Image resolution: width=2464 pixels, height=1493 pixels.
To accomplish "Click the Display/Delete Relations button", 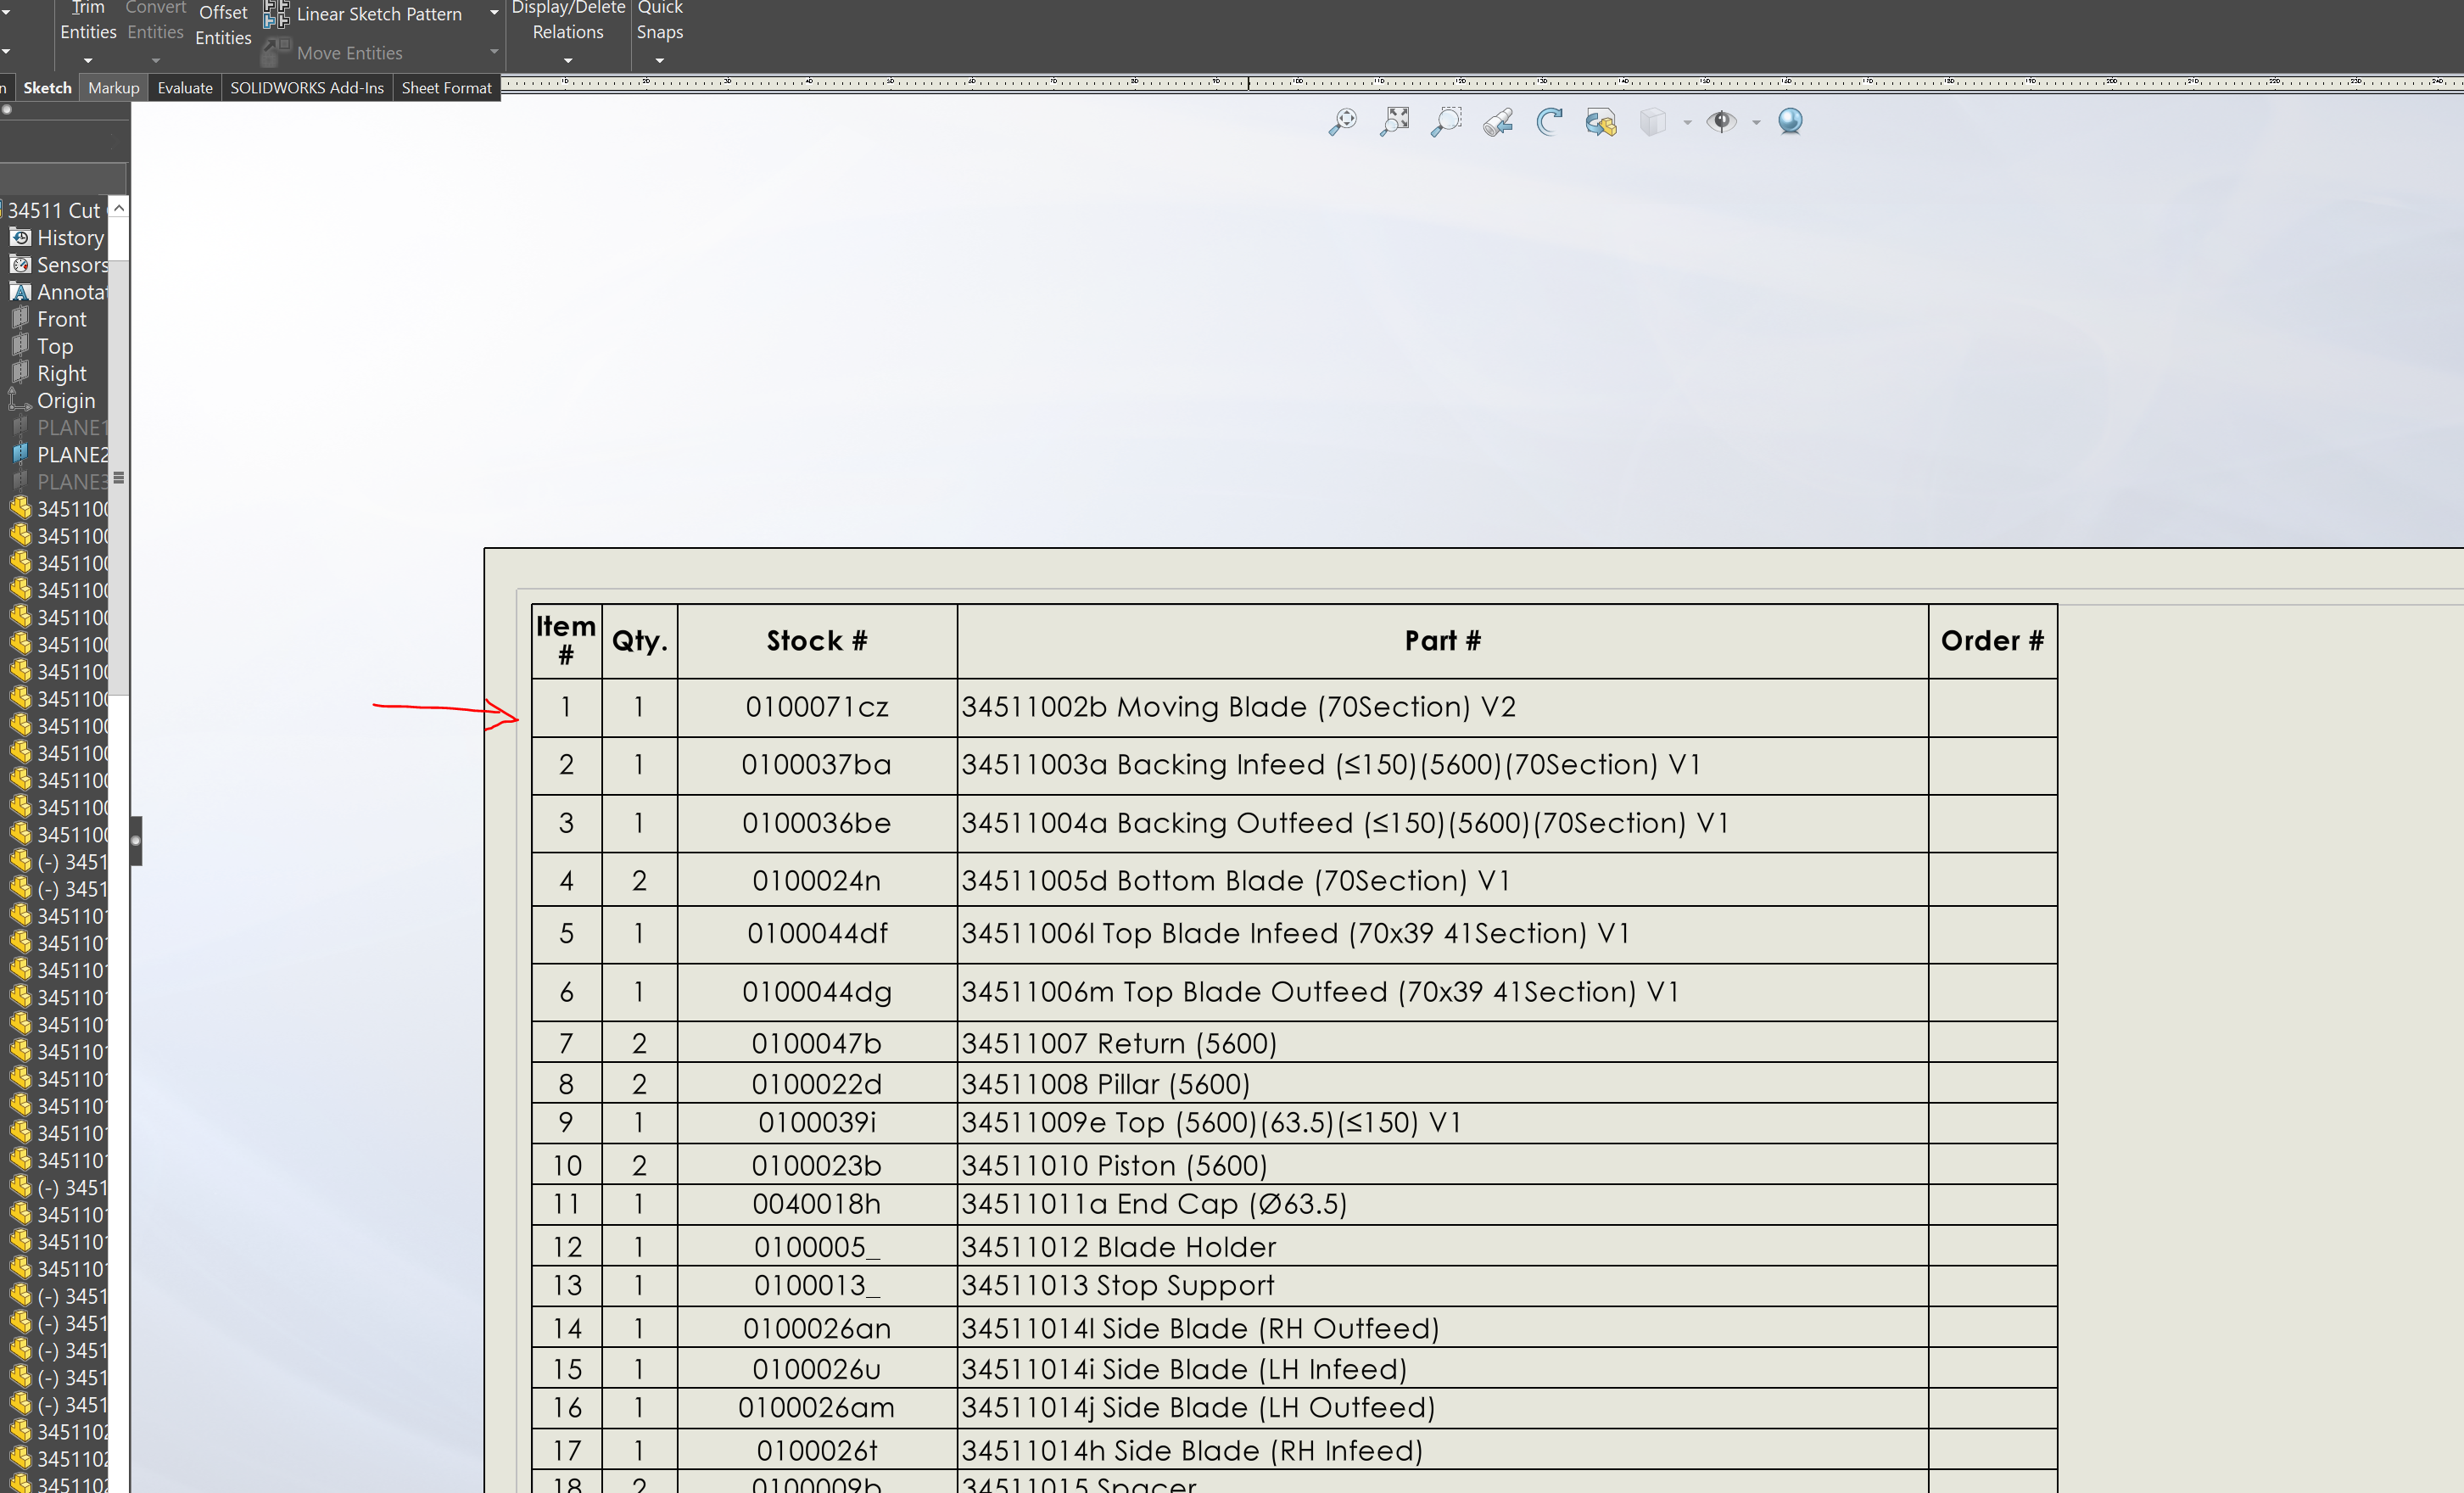I will point(568,20).
